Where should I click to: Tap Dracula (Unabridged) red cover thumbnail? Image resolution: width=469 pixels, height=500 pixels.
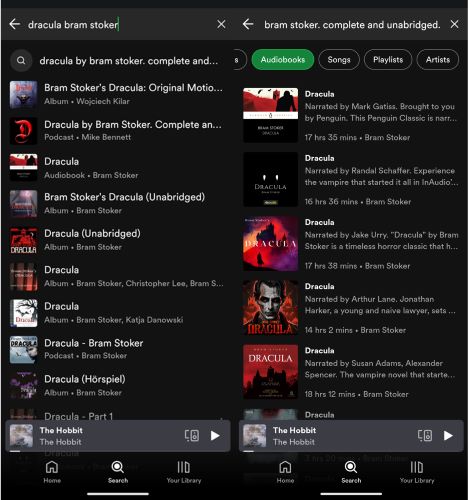coord(23,240)
